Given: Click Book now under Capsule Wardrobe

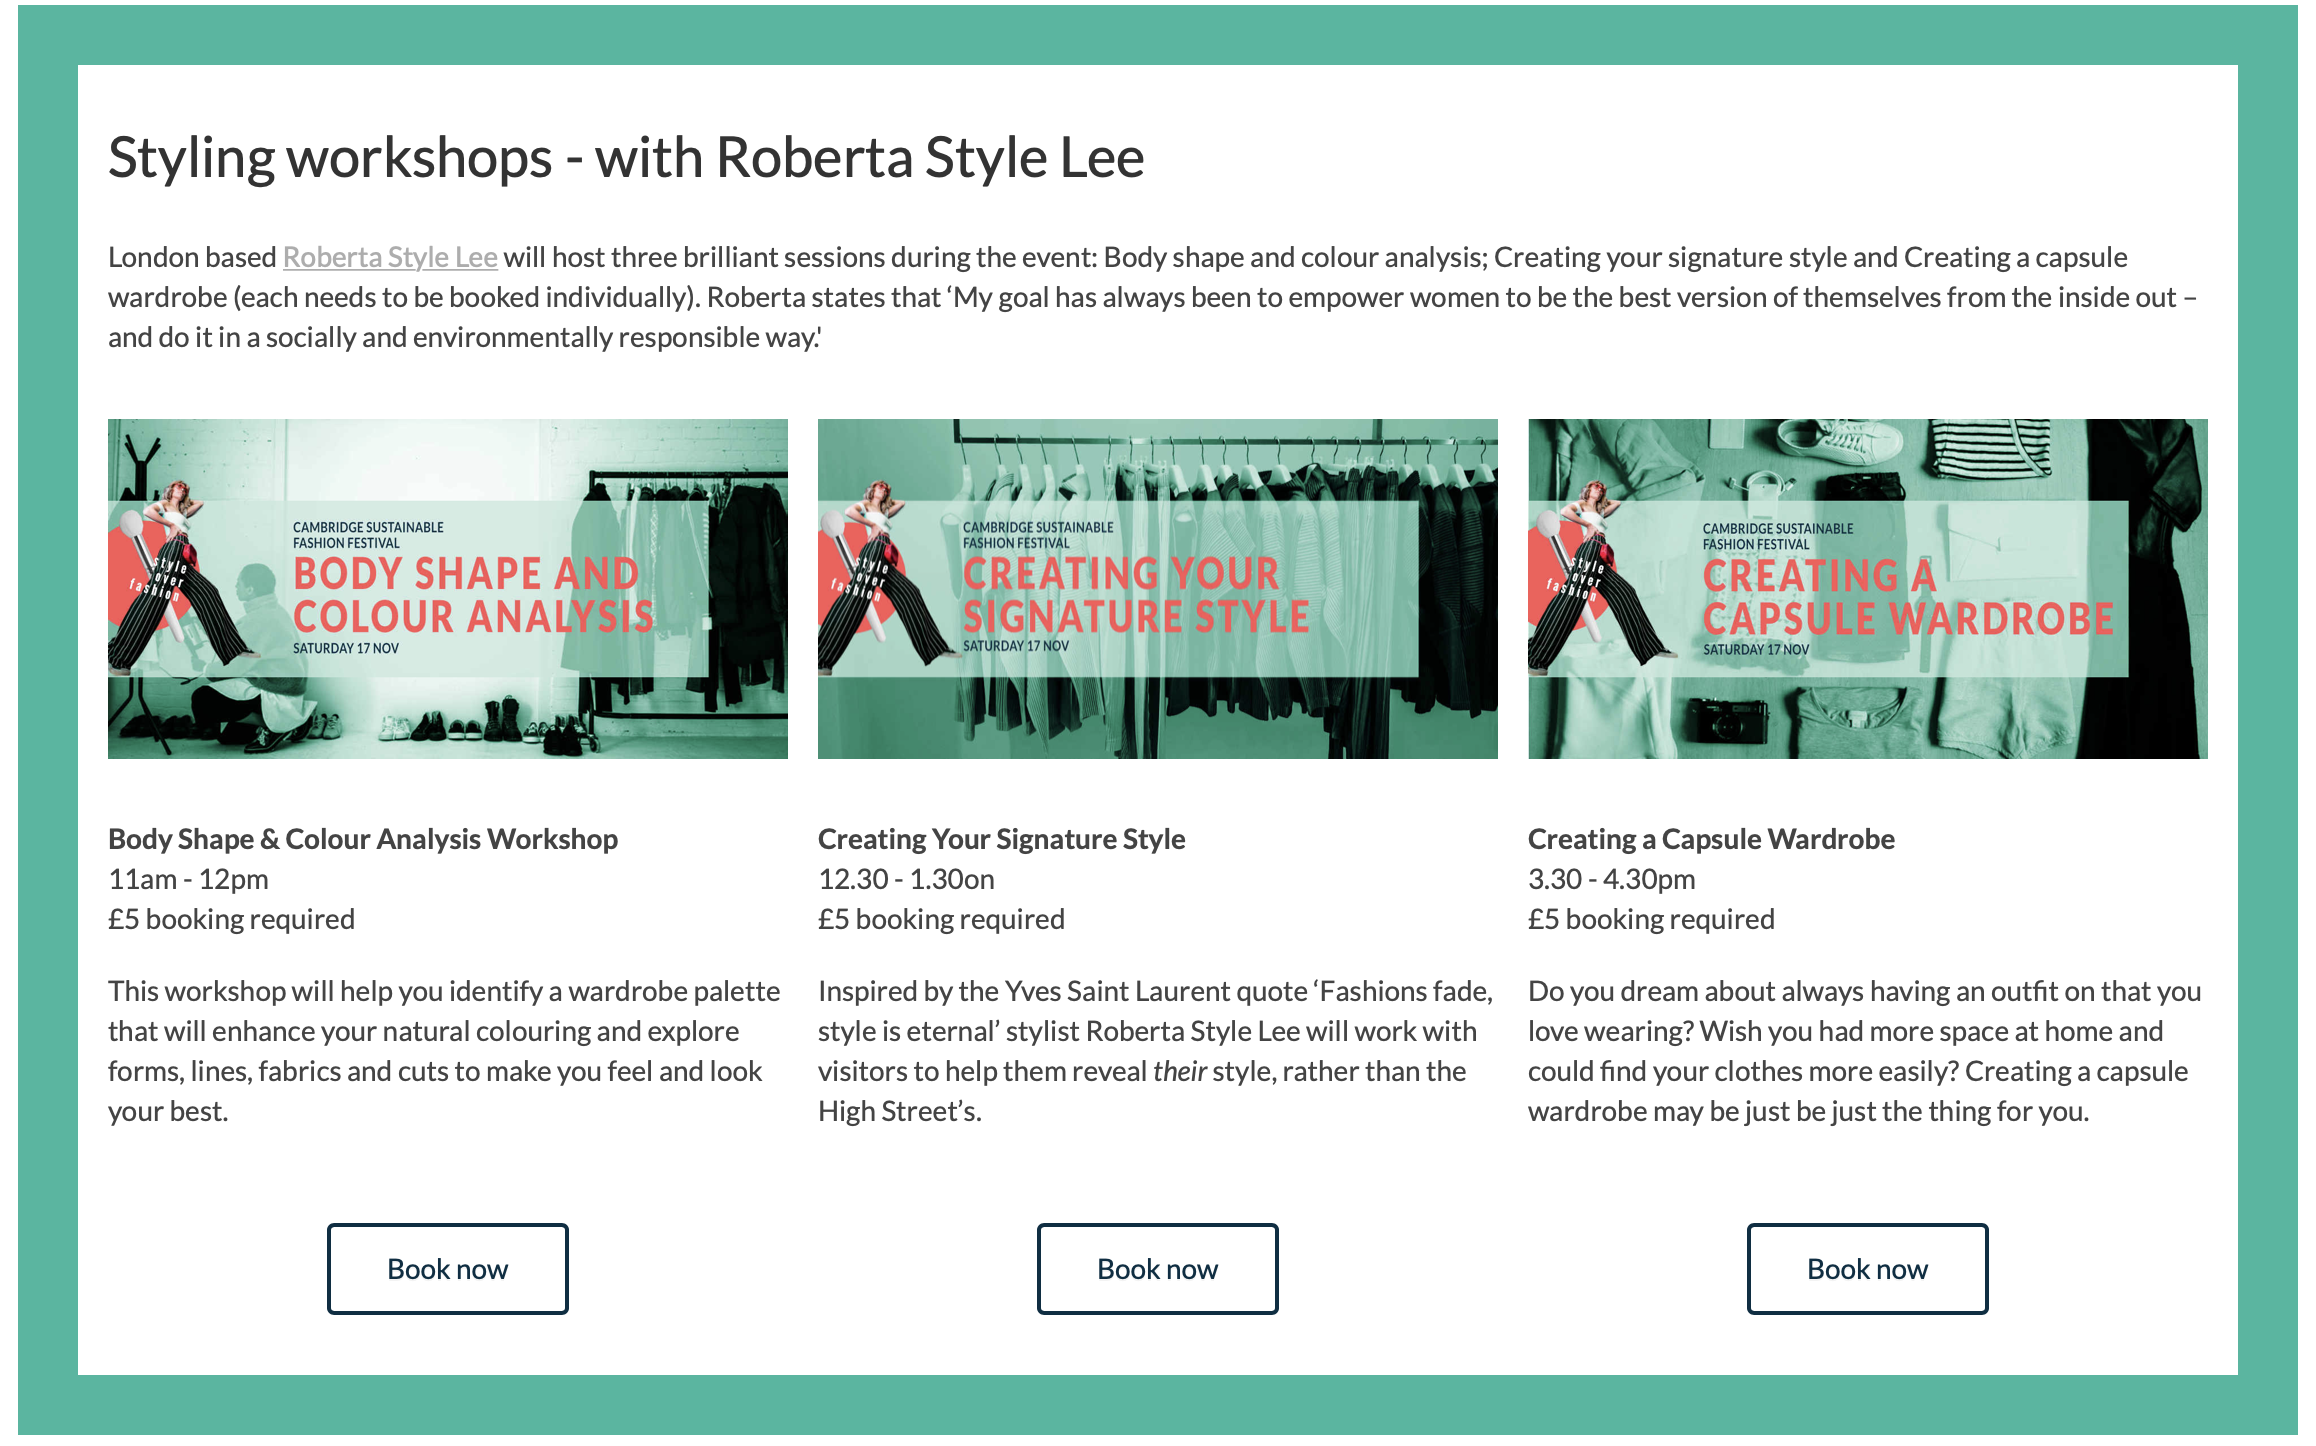Looking at the screenshot, I should coord(1867,1268).
